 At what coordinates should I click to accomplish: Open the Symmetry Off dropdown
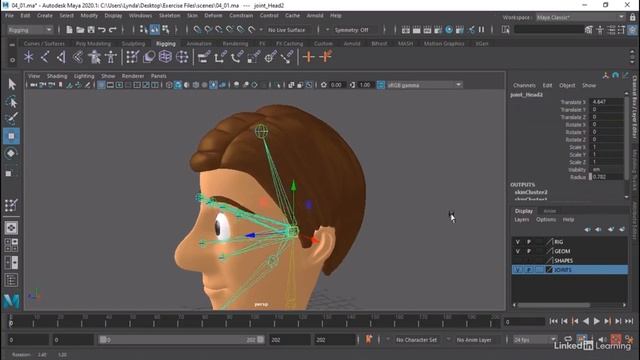(351, 30)
